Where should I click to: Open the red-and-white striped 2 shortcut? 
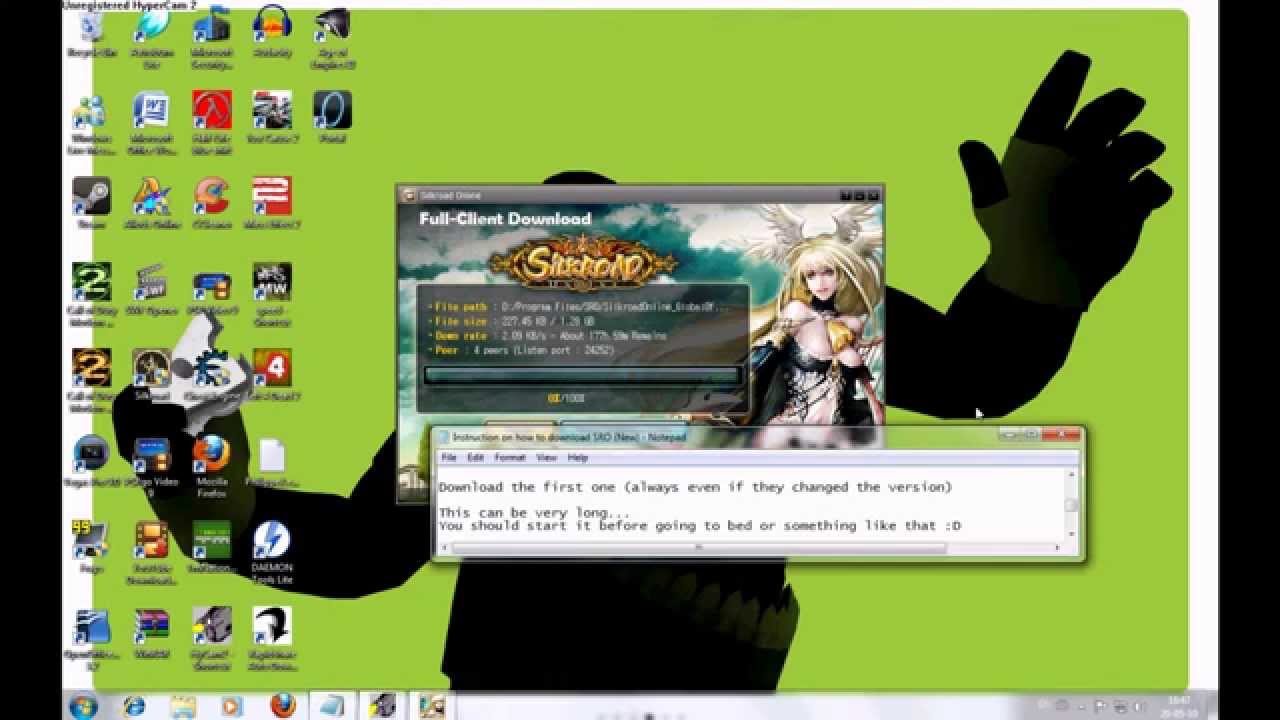(272, 202)
